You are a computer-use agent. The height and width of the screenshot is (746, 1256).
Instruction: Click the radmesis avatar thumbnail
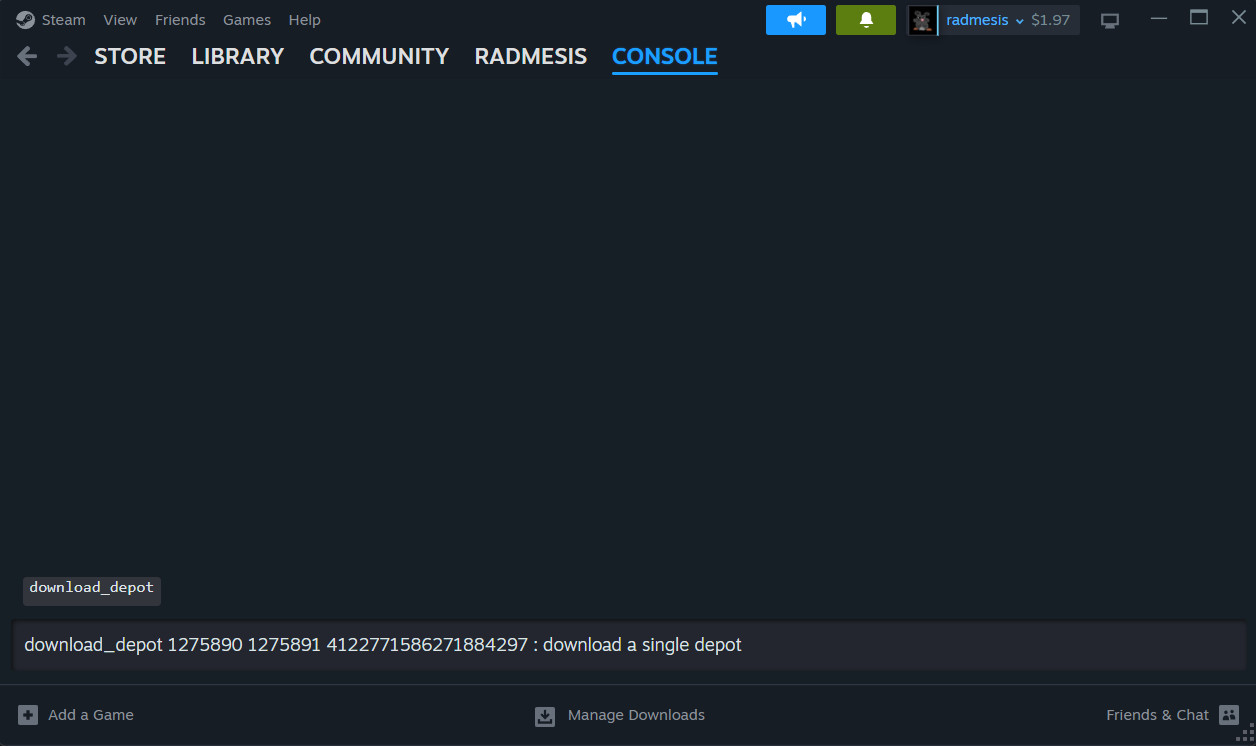point(922,20)
